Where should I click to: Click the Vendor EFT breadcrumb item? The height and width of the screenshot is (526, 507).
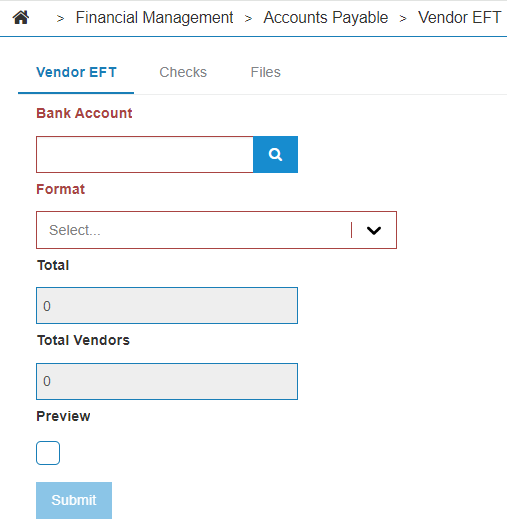459,17
